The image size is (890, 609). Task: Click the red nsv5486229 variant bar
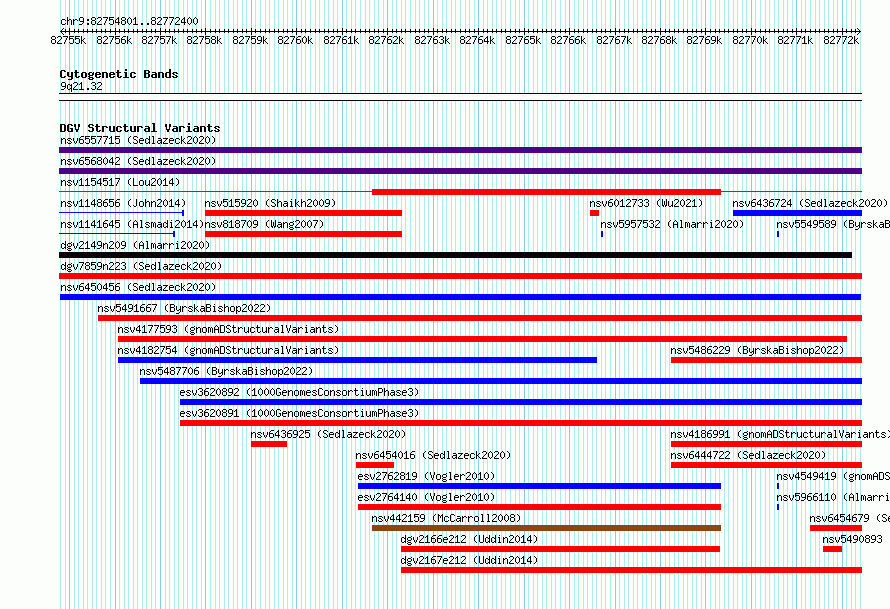coord(766,360)
